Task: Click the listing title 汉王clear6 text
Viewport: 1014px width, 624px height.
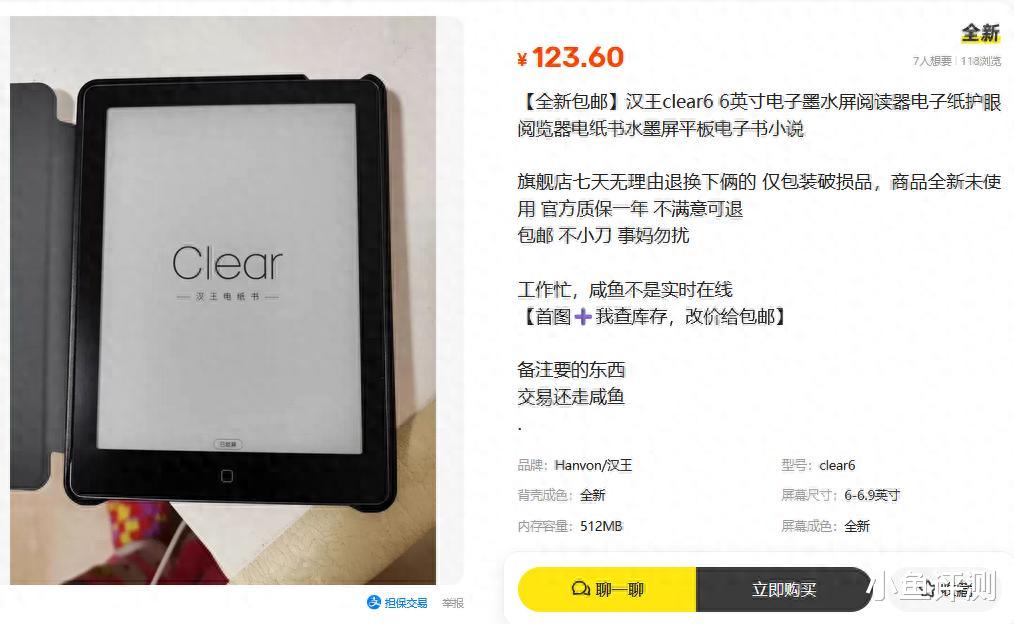Action: coord(669,102)
